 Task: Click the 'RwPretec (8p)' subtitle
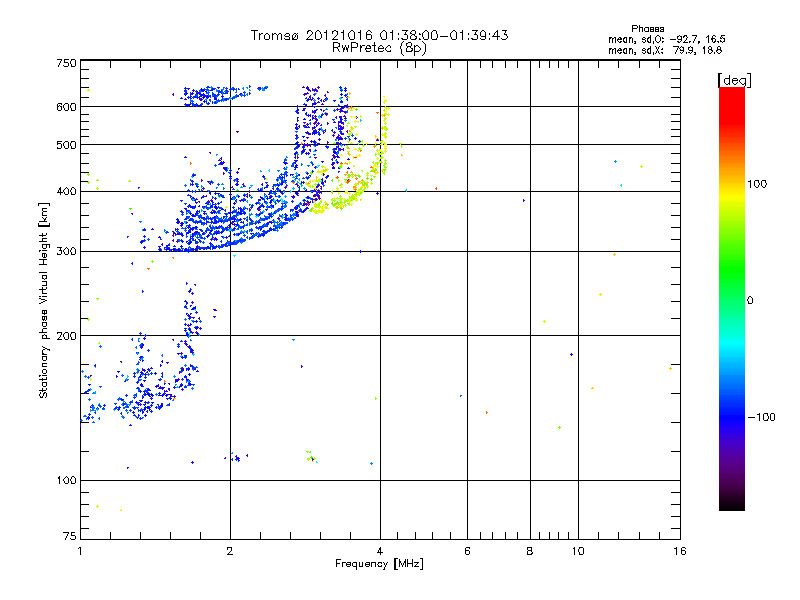pyautogui.click(x=379, y=48)
